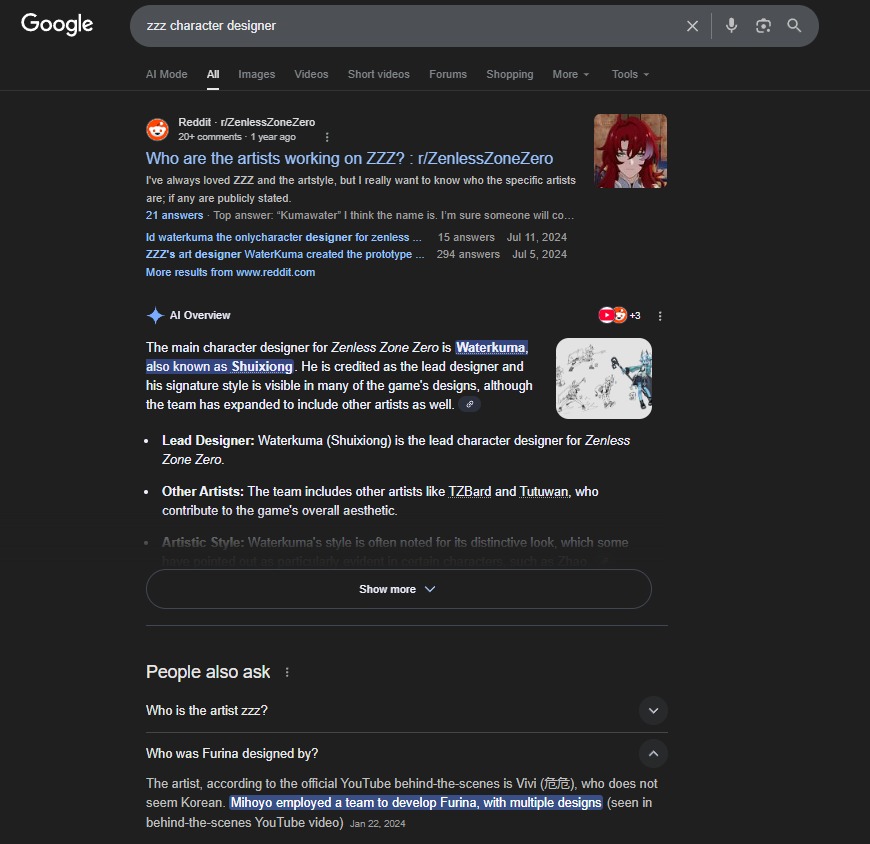Open 'Id waterkuma the onlycharacter designer' link

284,237
